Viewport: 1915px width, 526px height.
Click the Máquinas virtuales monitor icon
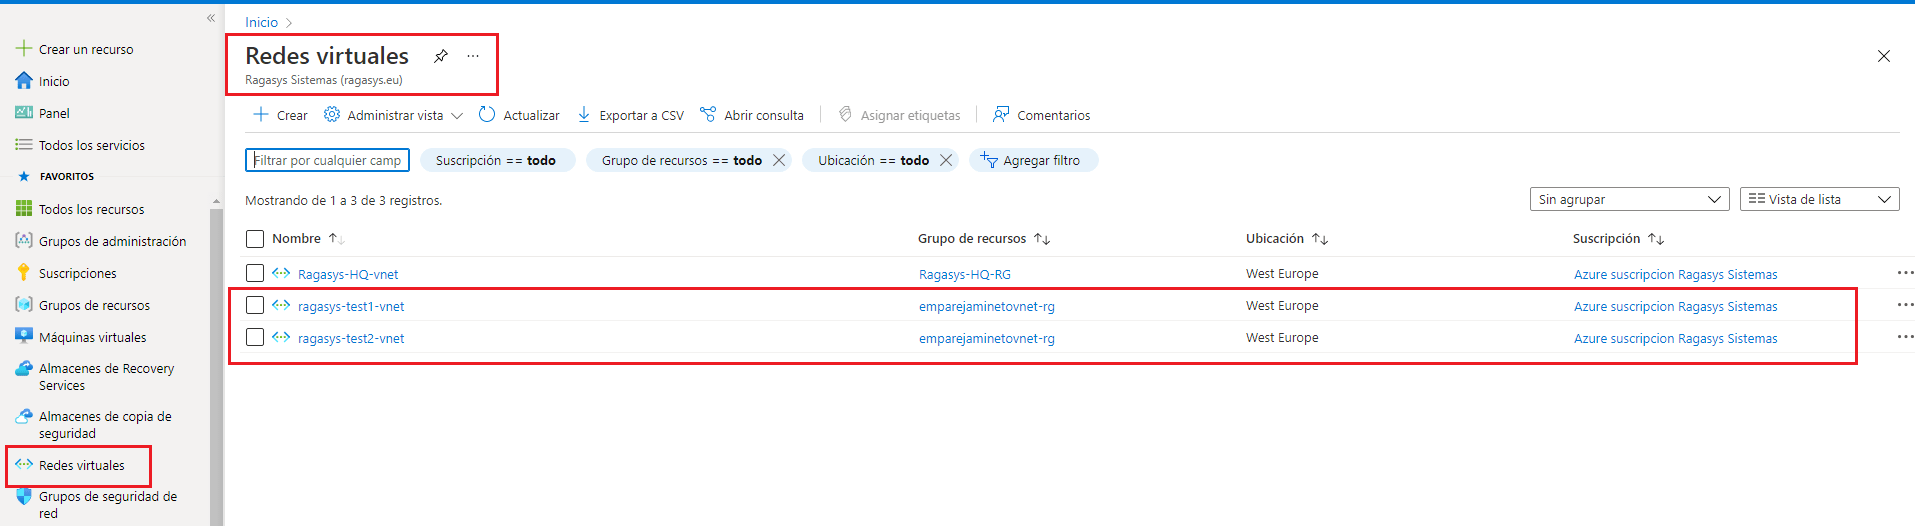click(24, 336)
